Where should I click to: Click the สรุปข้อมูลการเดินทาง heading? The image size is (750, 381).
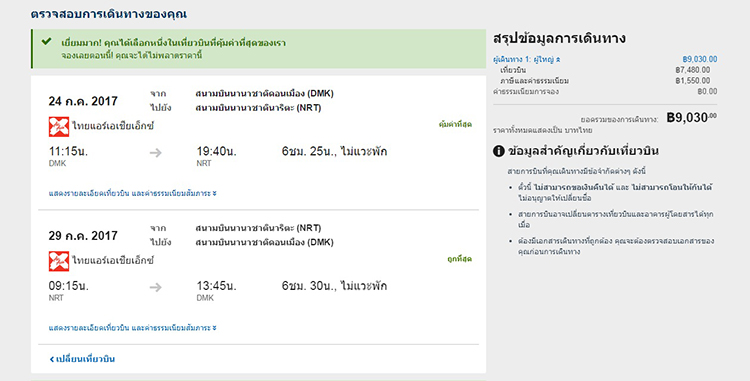(x=559, y=38)
